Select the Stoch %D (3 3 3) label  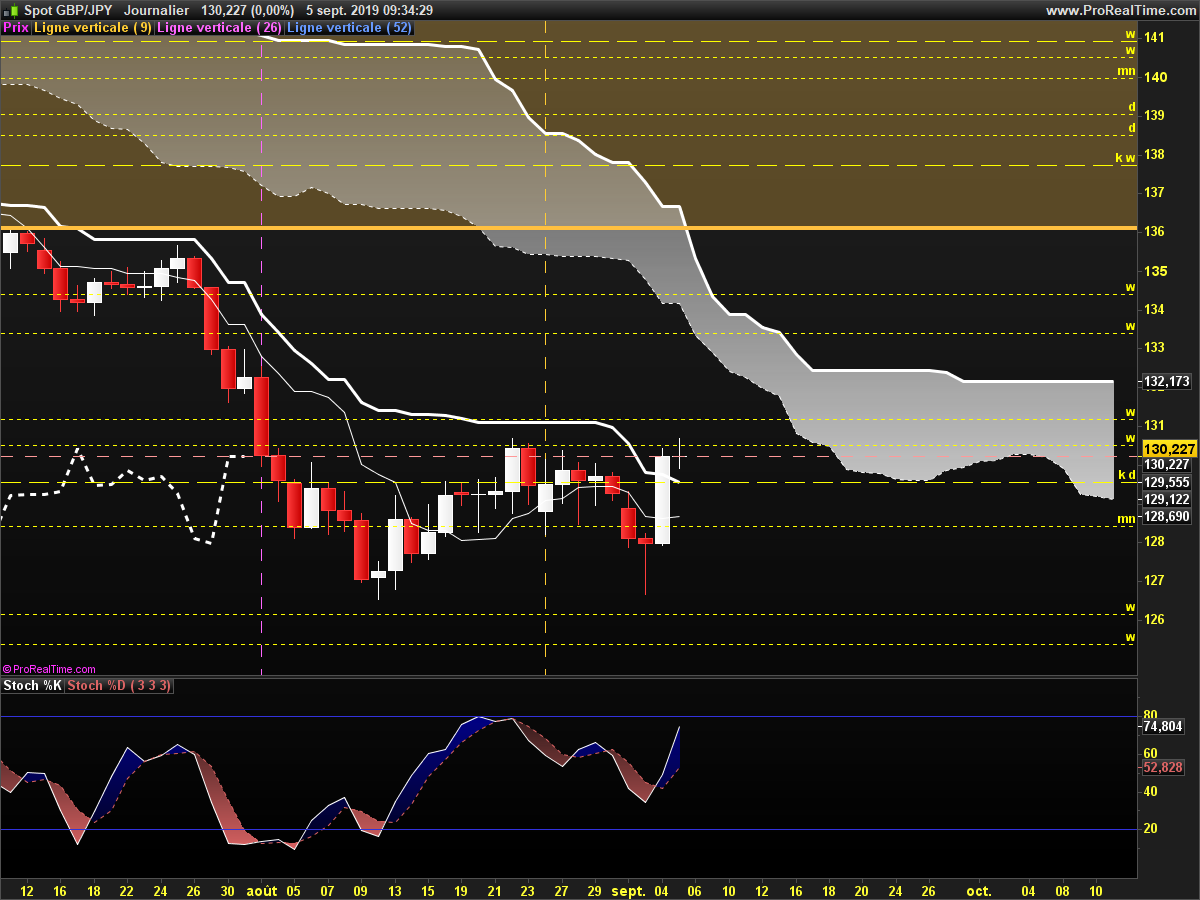pyautogui.click(x=119, y=686)
